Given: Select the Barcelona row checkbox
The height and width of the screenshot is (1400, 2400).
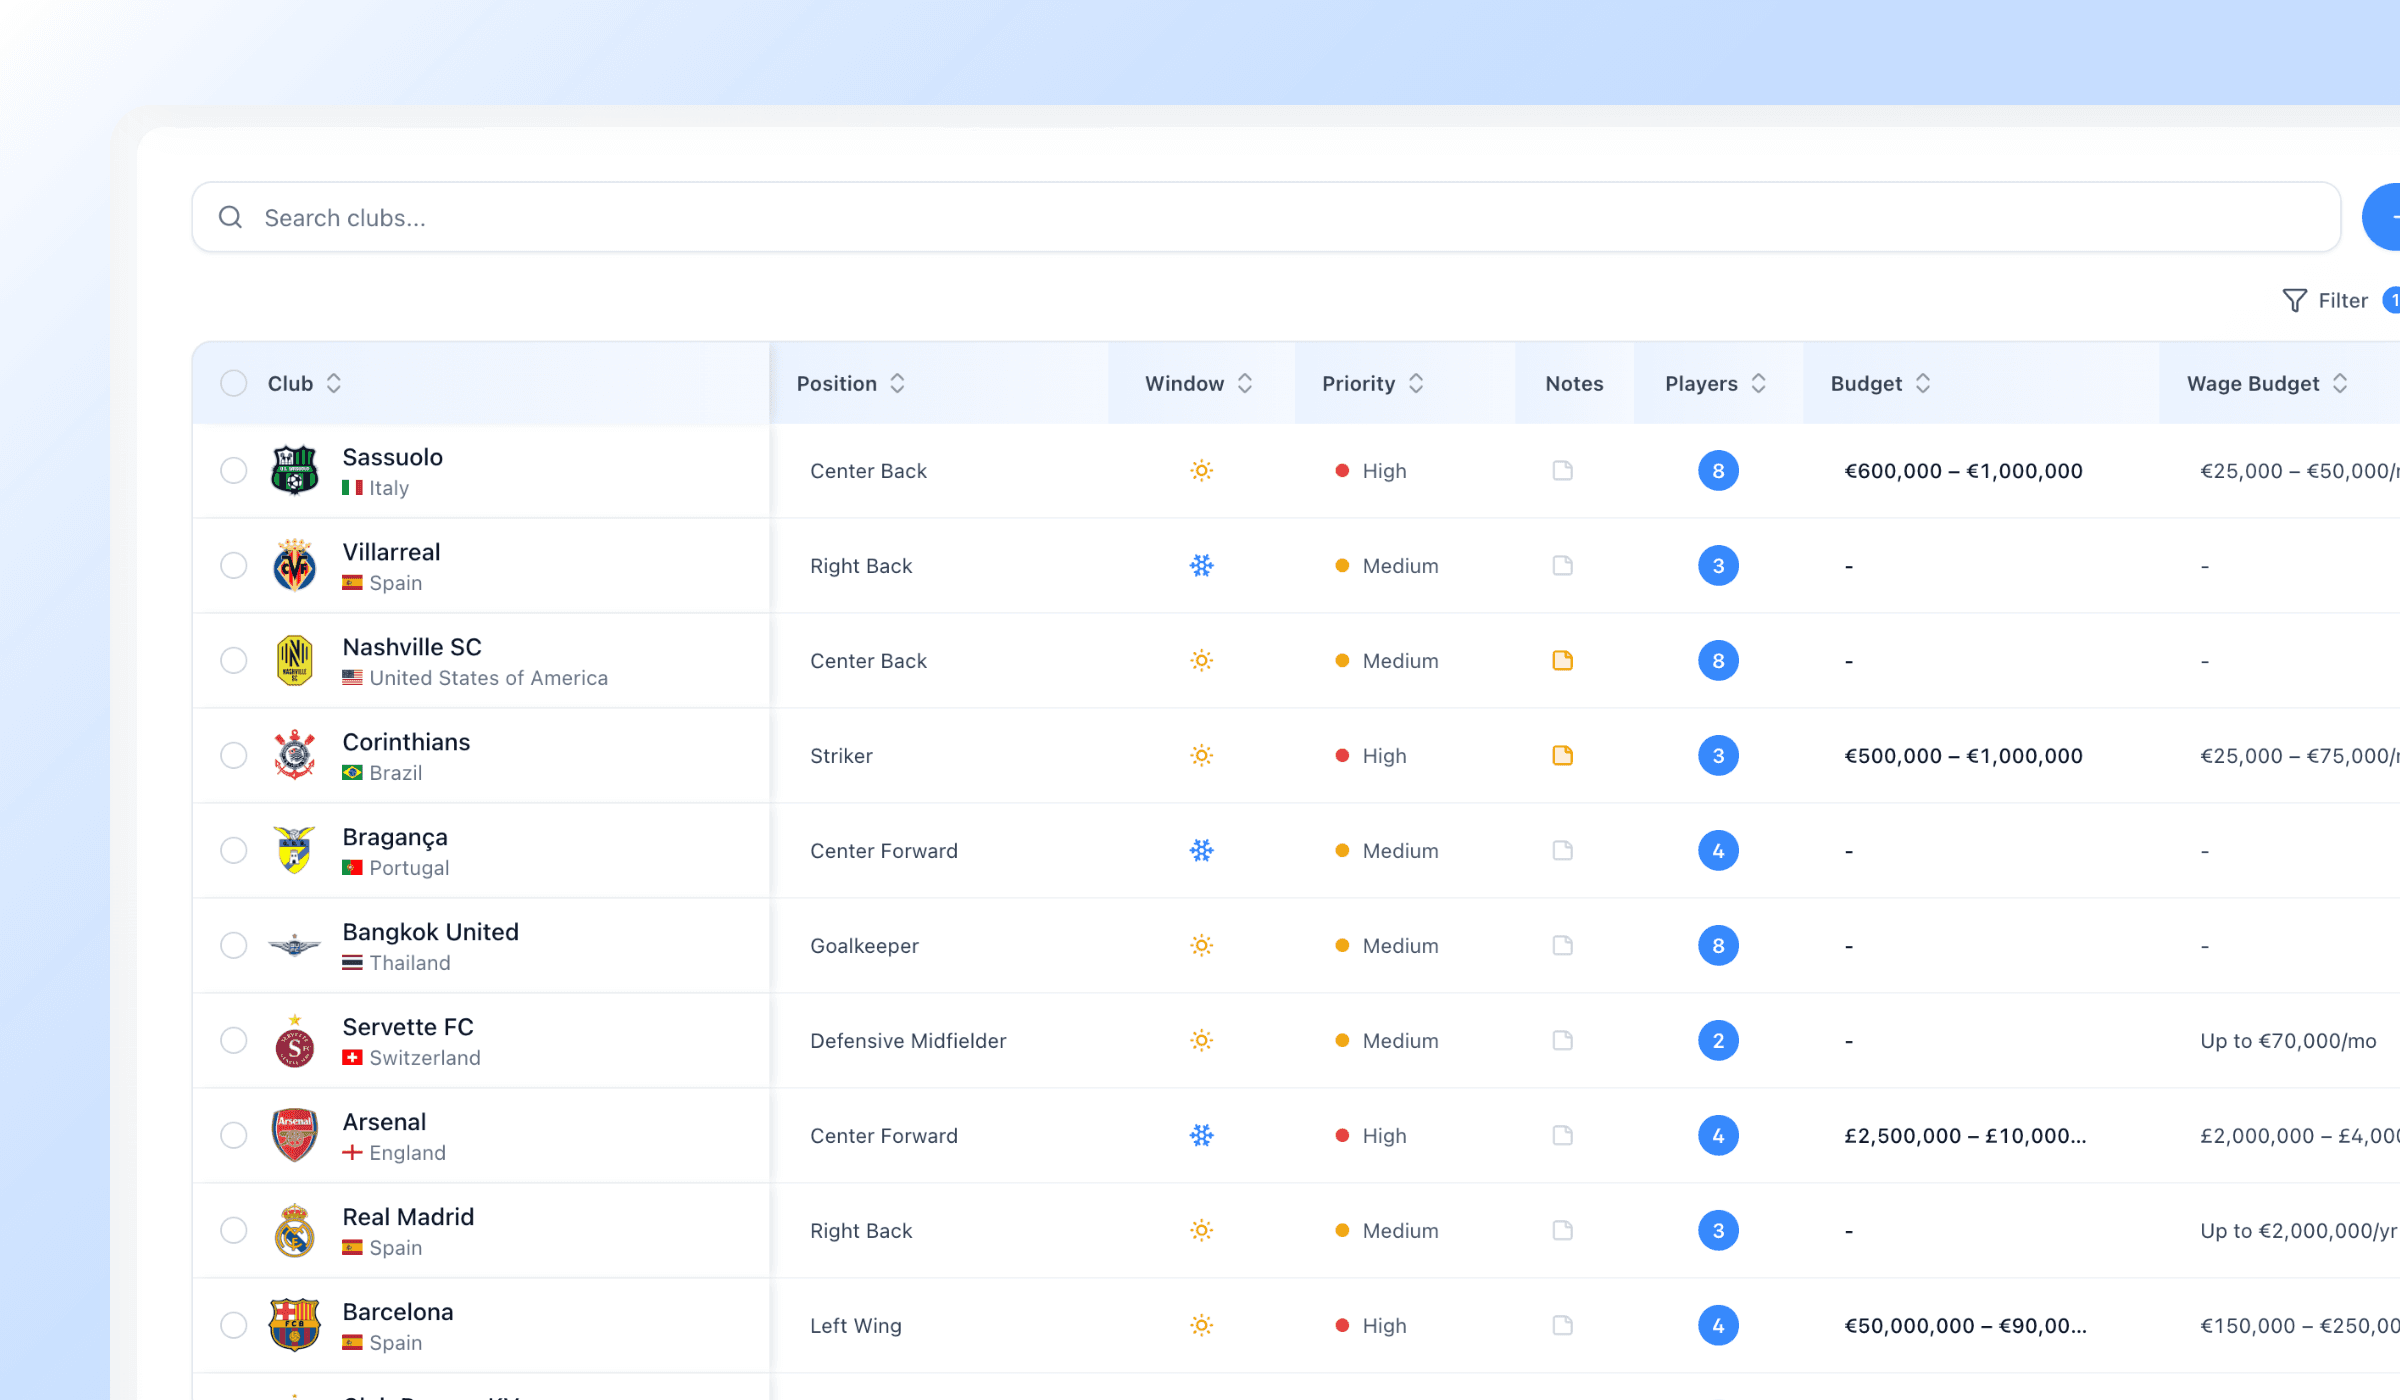Looking at the screenshot, I should [x=233, y=1325].
